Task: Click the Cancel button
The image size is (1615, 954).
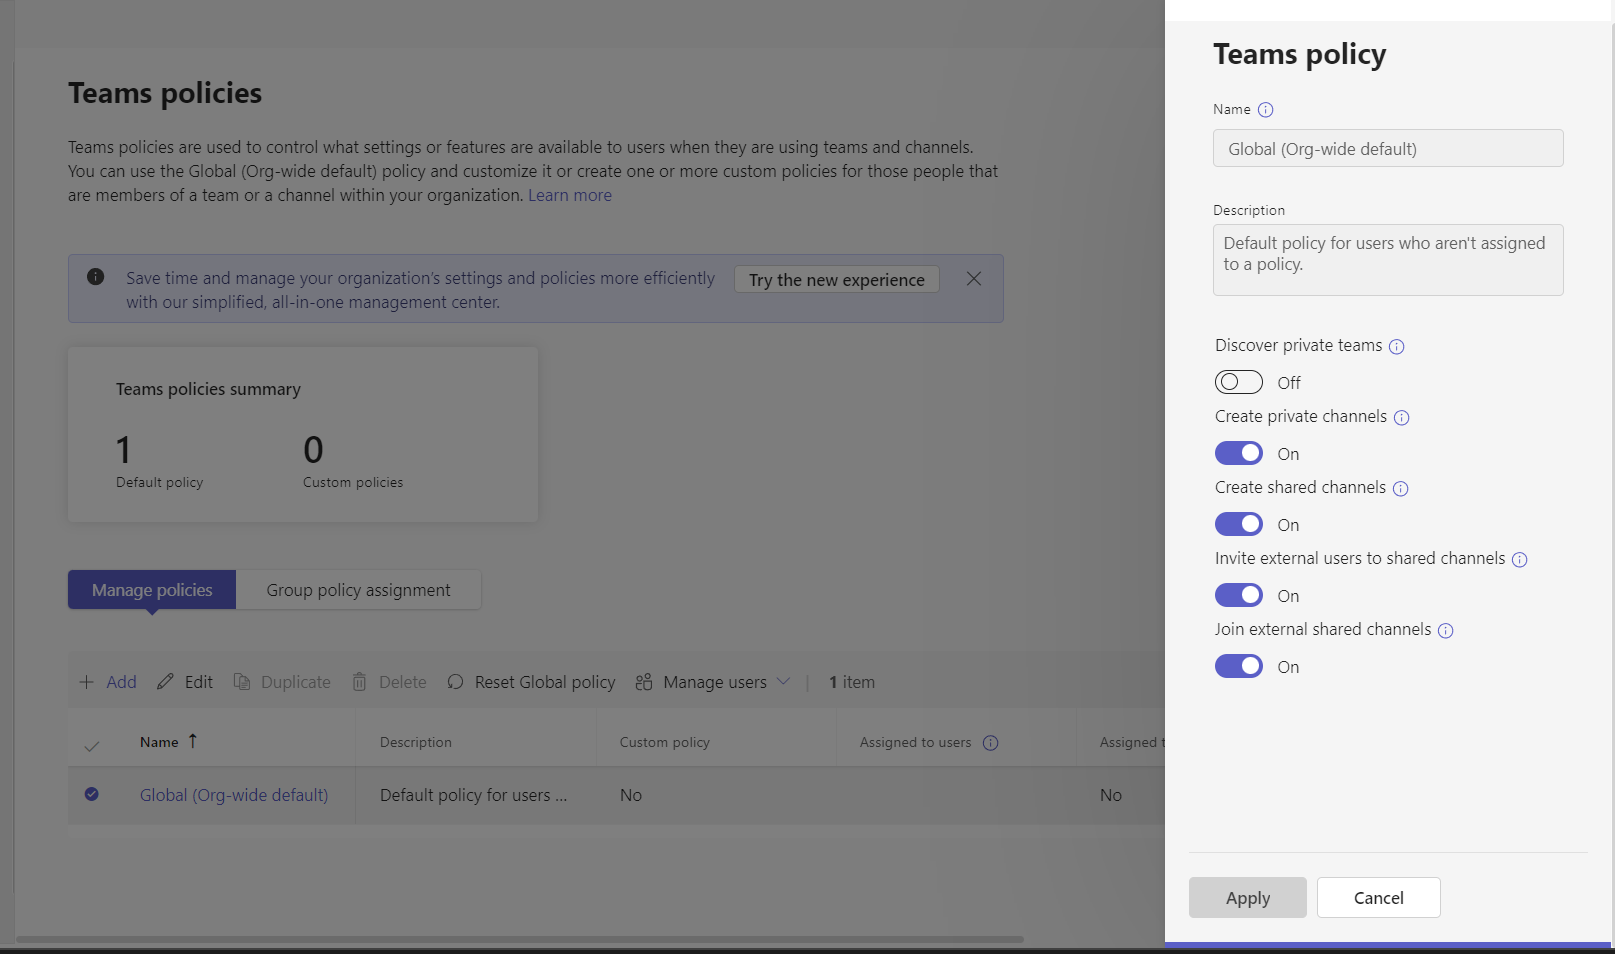Action: (x=1379, y=898)
